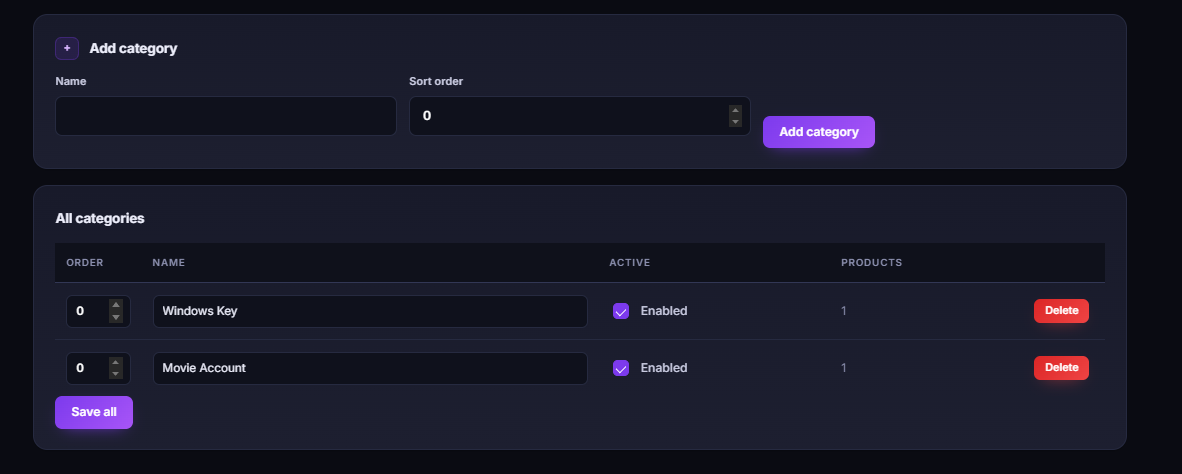
Task: Edit the Movie Account name field
Action: pyautogui.click(x=370, y=368)
